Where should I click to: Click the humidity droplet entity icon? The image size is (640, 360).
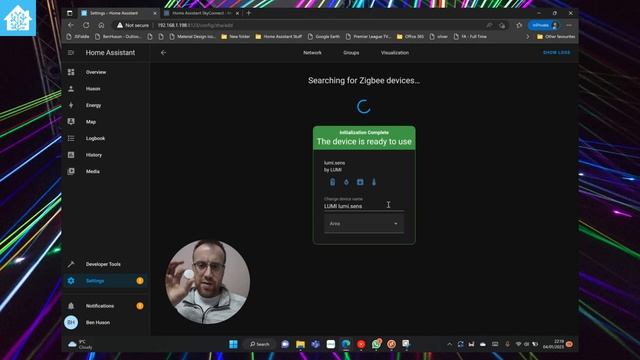pyautogui.click(x=346, y=182)
